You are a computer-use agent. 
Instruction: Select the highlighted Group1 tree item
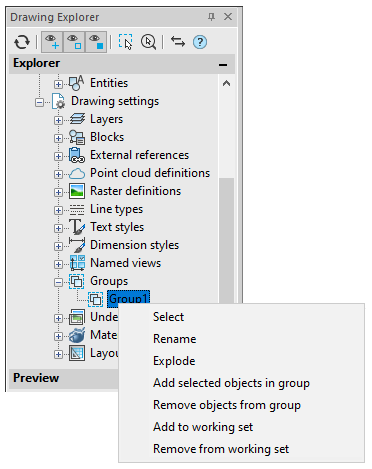click(x=128, y=299)
